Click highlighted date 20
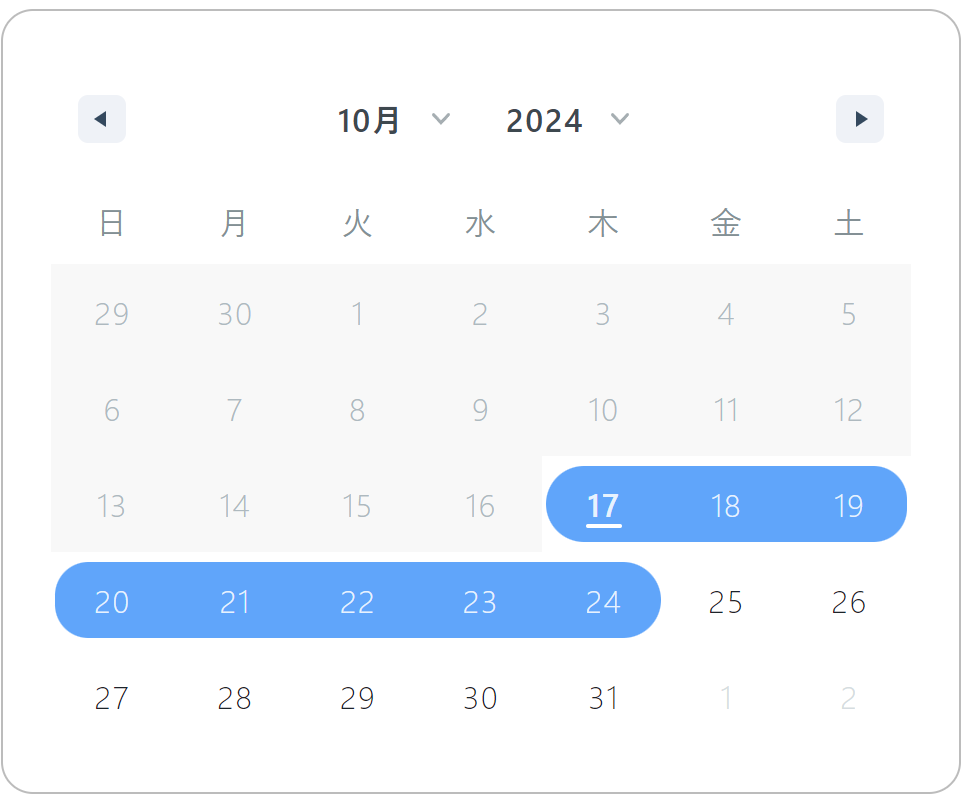Screen dimensions: 962x803 pos(111,601)
